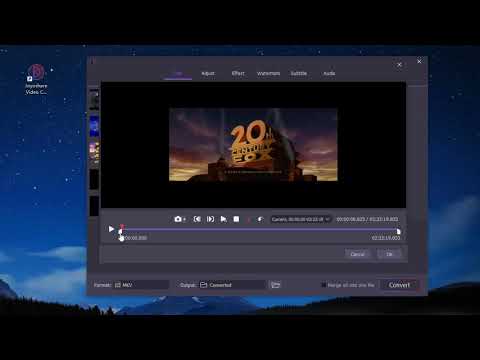Click the reset undo arrow icon
Viewport: 480px width, 360px height.
pyautogui.click(x=260, y=219)
